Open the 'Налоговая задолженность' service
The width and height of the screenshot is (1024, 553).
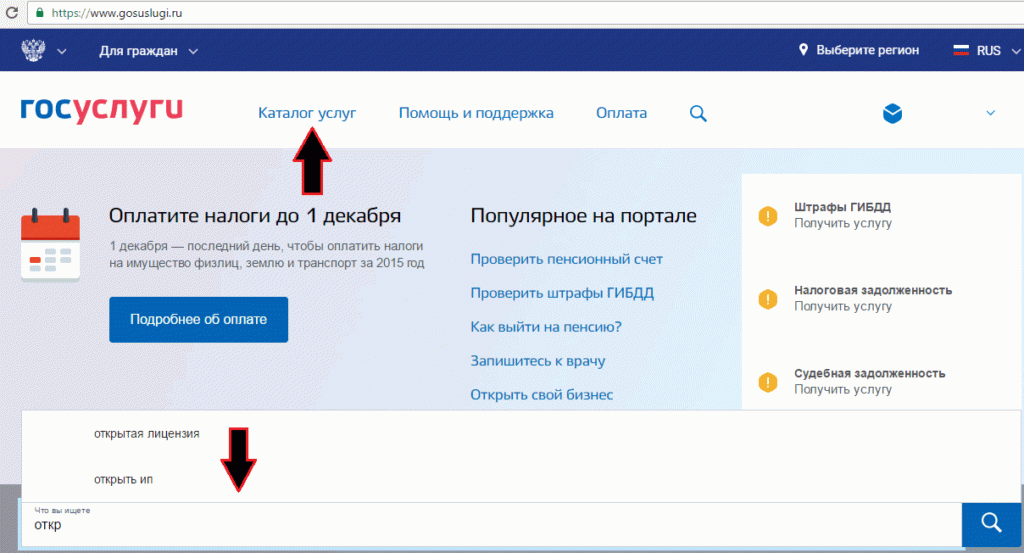873,290
